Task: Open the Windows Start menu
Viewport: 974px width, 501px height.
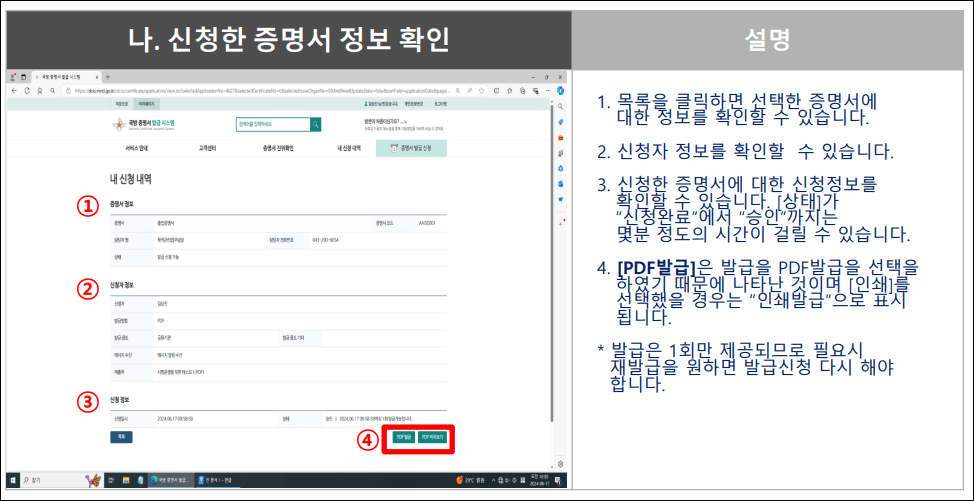Action: (13, 480)
